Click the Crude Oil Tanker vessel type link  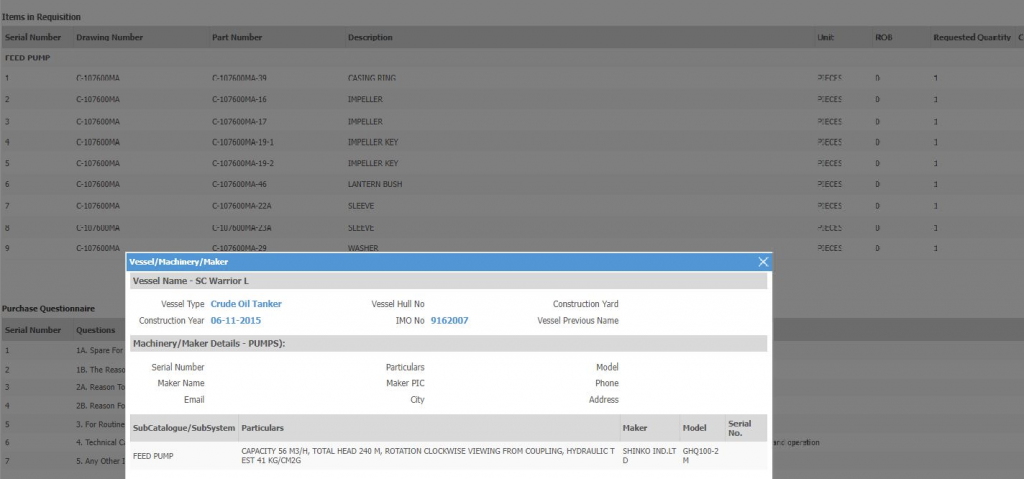coord(246,304)
